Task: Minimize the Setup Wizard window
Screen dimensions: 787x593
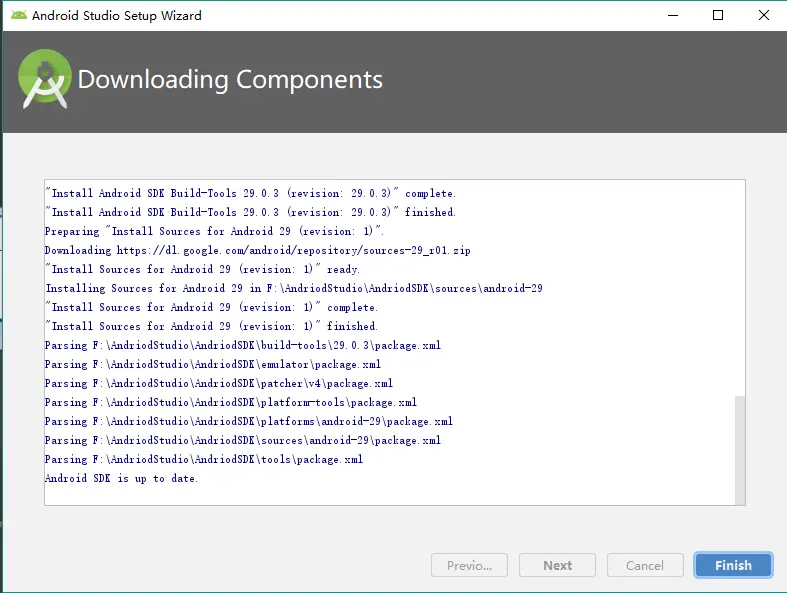Action: tap(673, 16)
